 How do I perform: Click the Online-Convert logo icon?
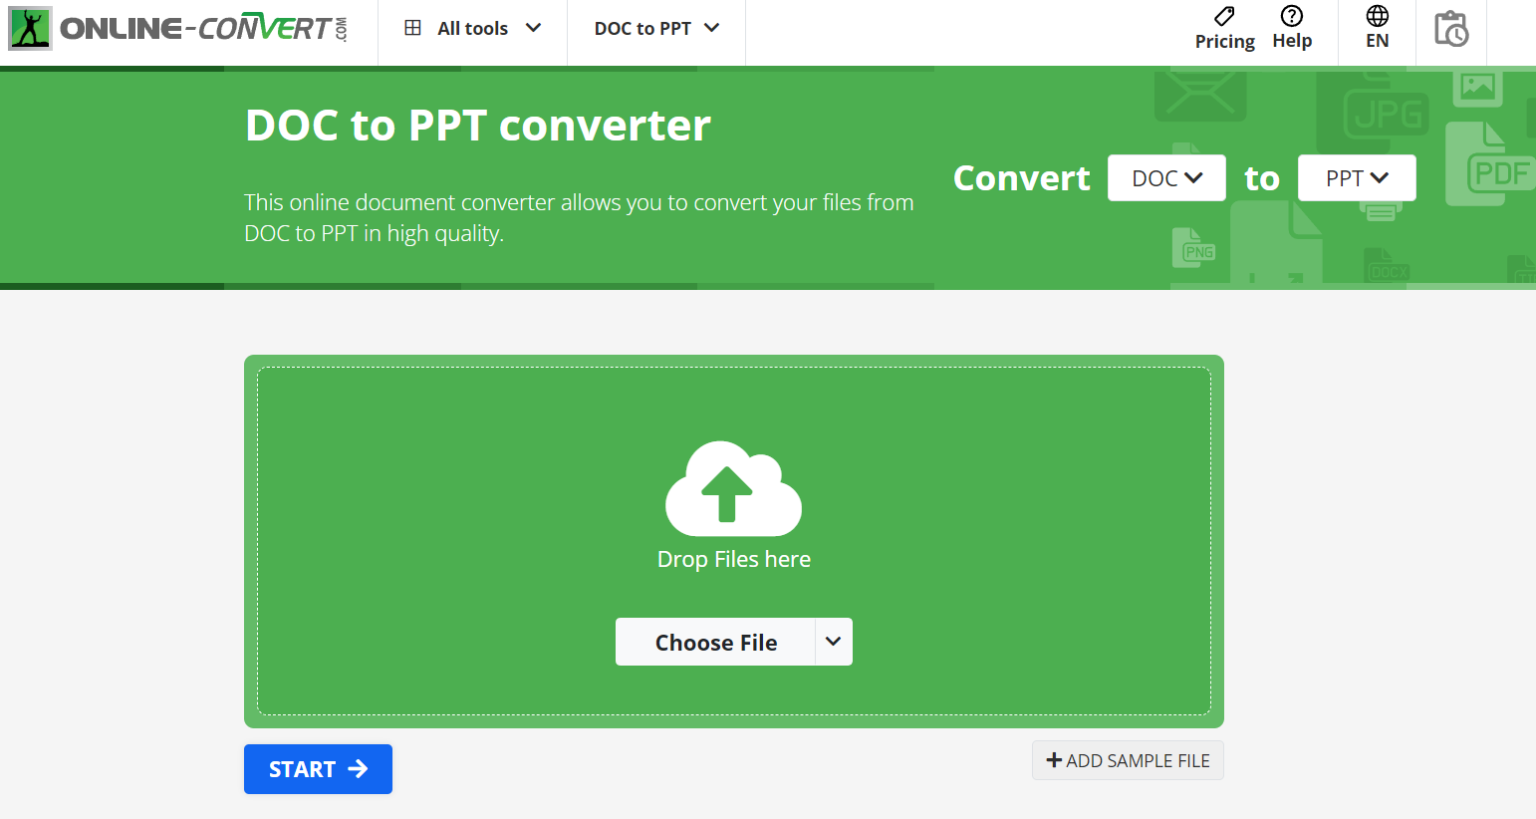click(29, 27)
